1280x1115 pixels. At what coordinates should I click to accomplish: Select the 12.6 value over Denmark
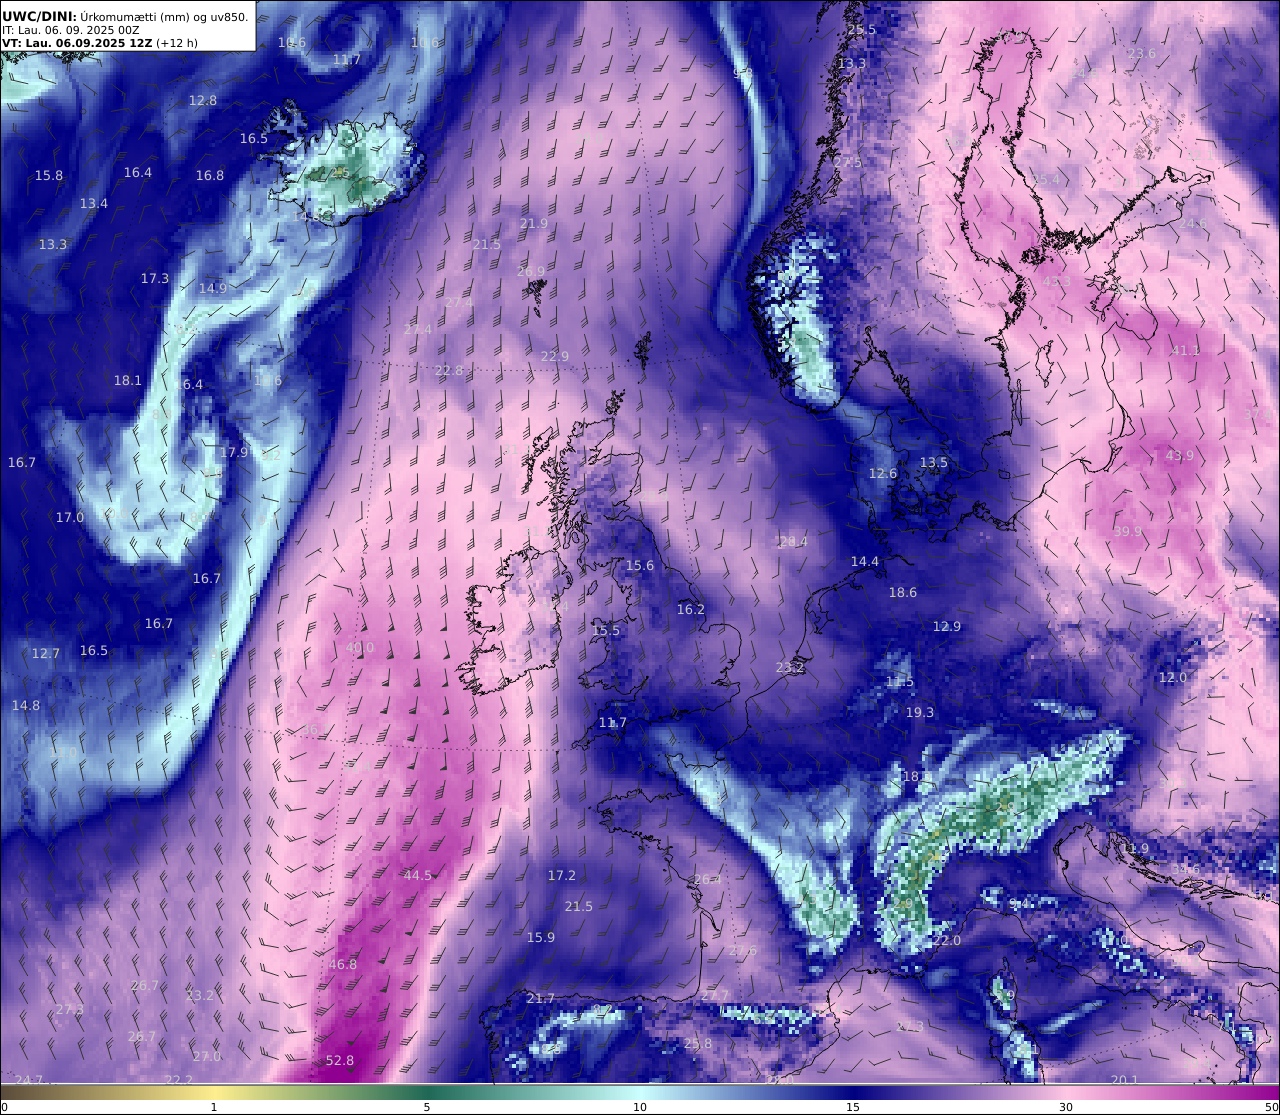click(883, 473)
